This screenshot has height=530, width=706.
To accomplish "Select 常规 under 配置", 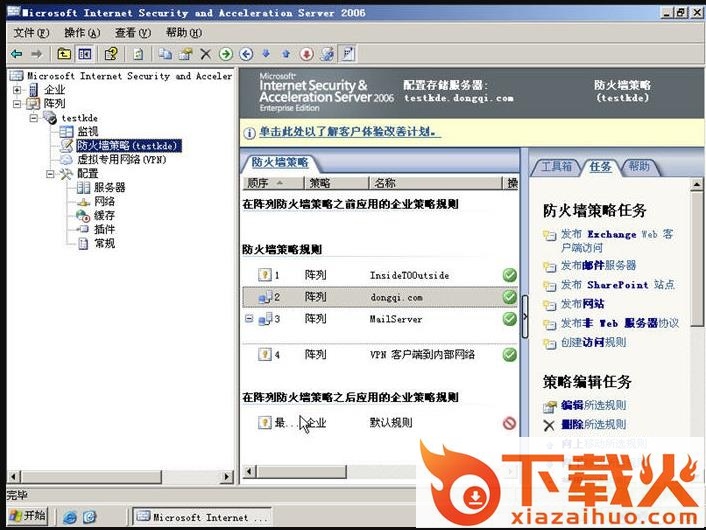I will [x=104, y=244].
